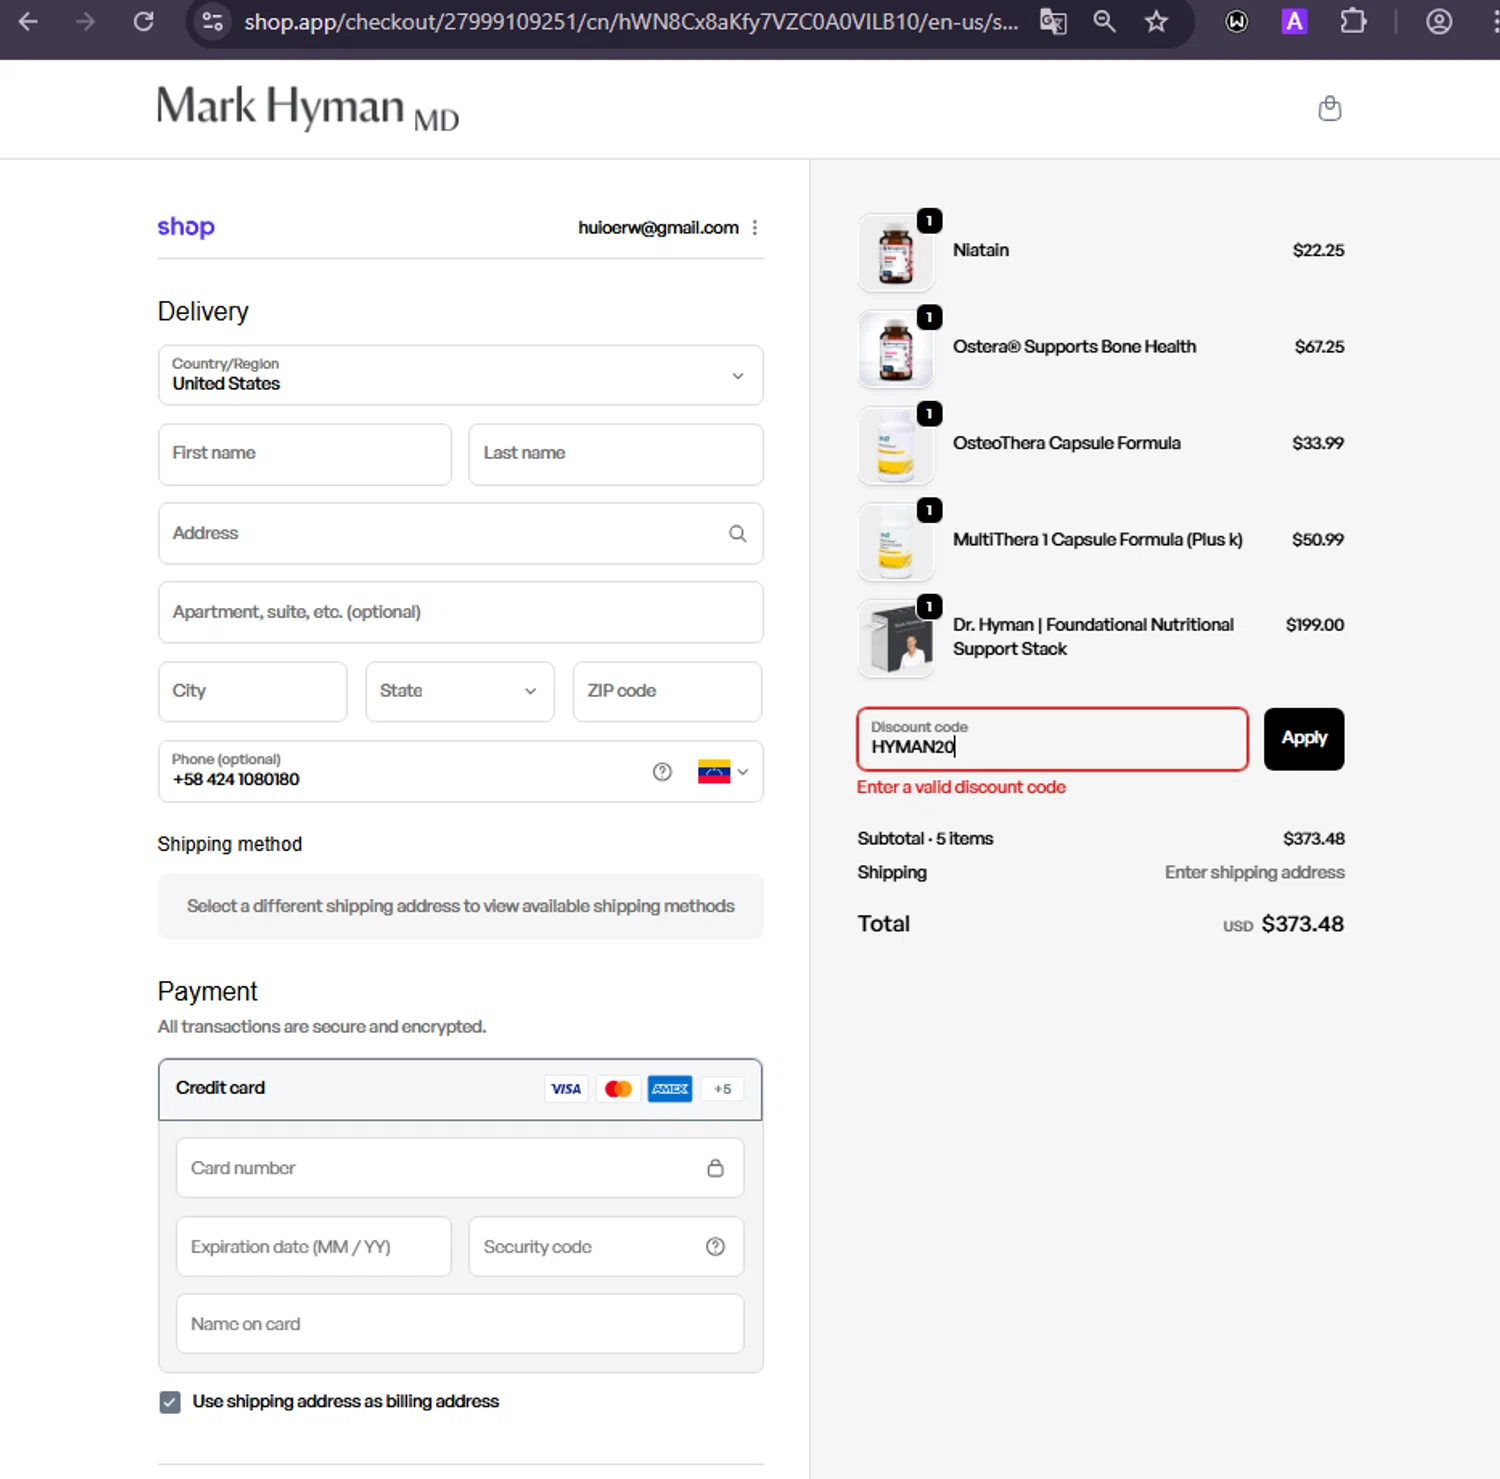Focus the ZIP code field

[668, 691]
